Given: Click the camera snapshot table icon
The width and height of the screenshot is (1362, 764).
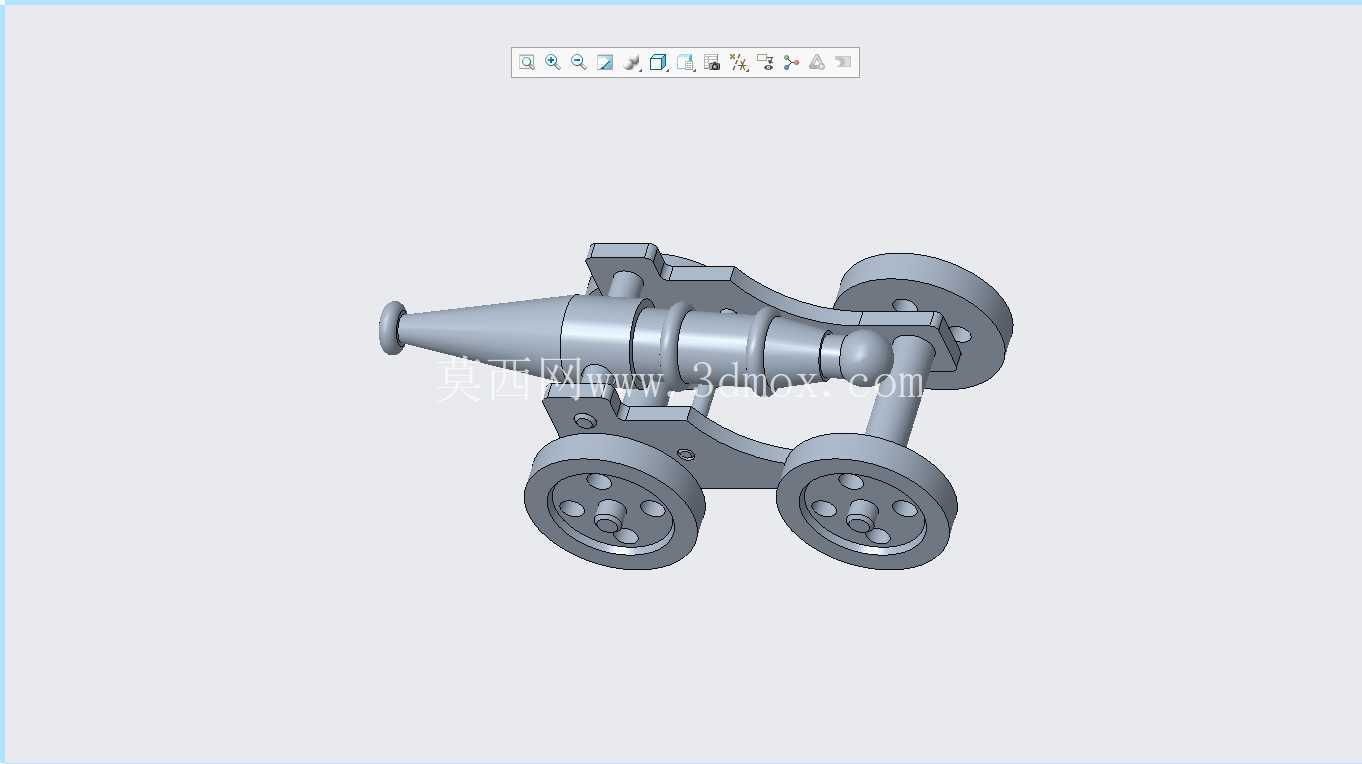Looking at the screenshot, I should (x=712, y=62).
